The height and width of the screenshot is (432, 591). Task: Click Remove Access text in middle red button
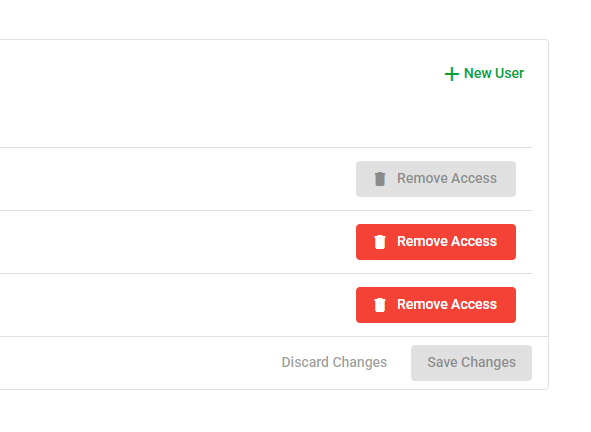tap(447, 241)
